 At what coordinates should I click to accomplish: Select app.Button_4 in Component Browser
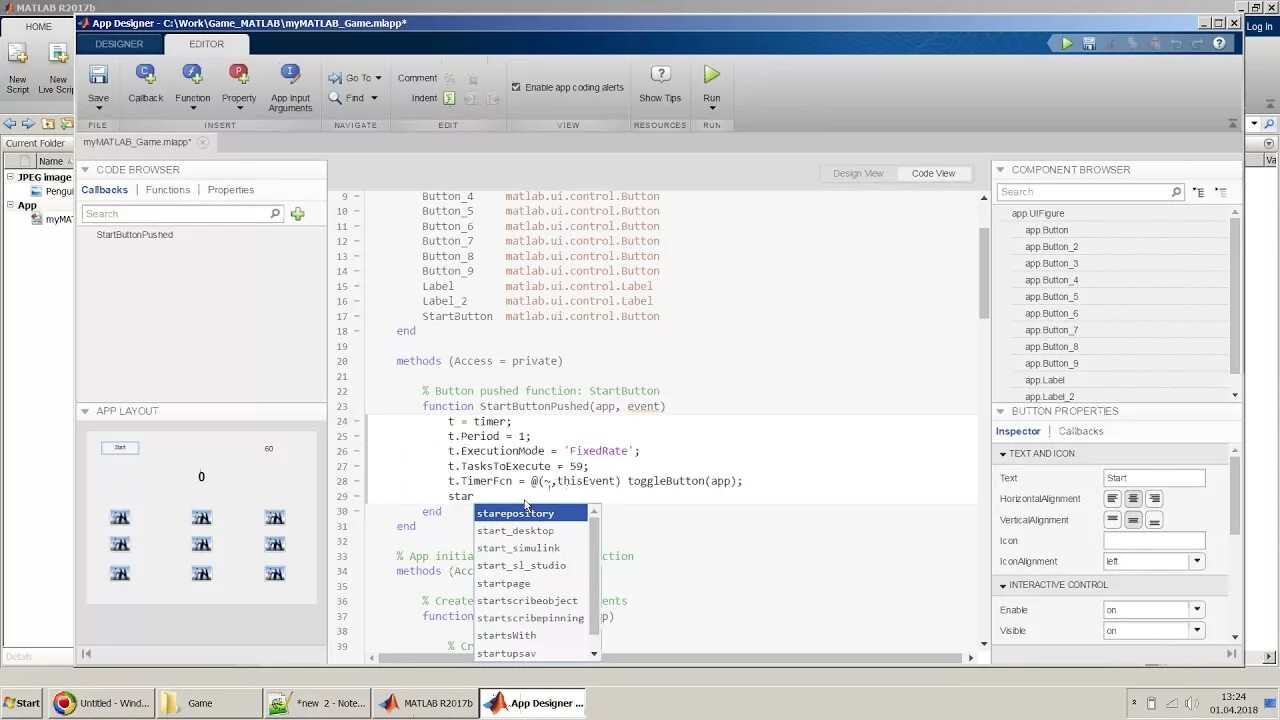1051,280
